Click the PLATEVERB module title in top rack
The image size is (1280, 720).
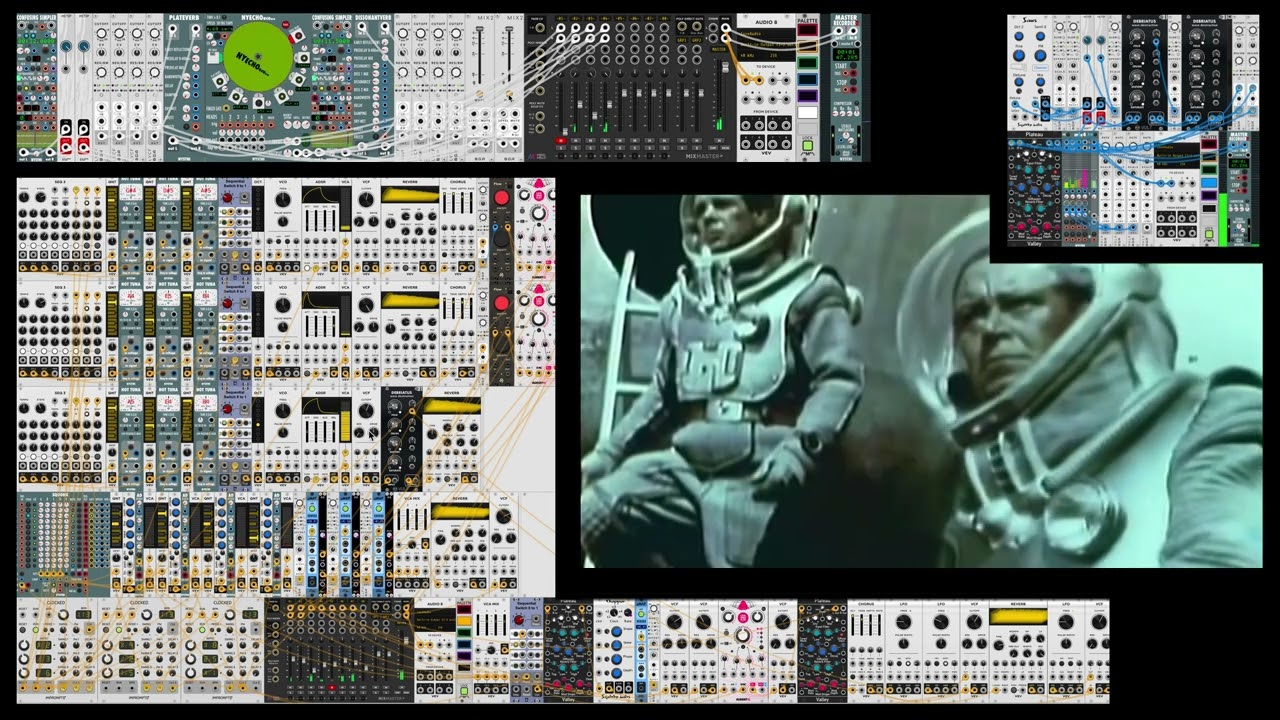coord(184,18)
